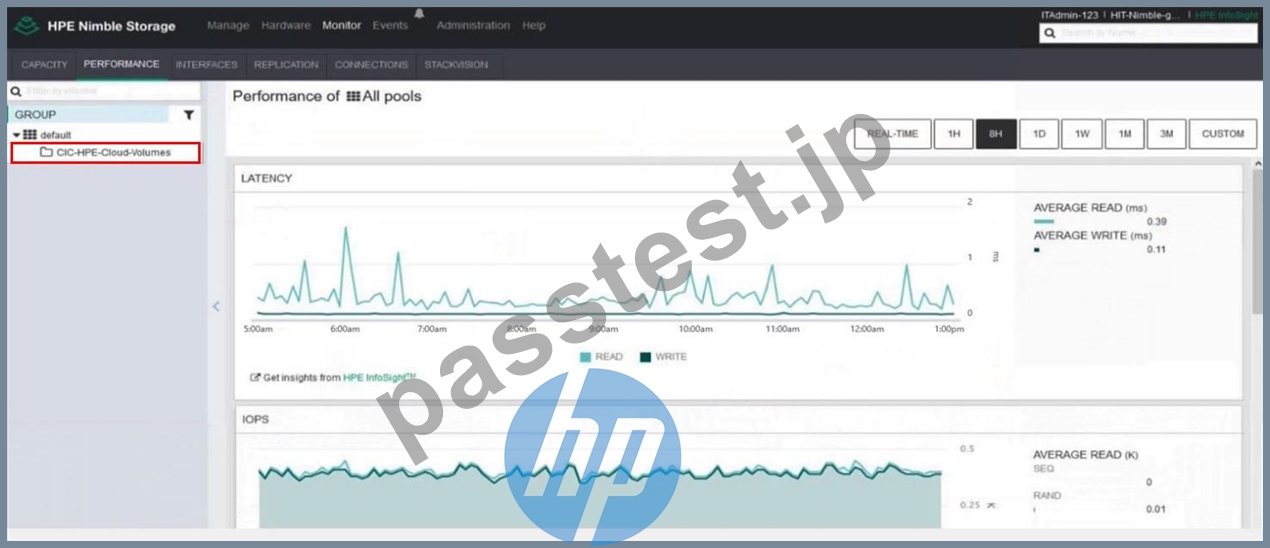Image resolution: width=1270 pixels, height=548 pixels.
Task: Click the folder icon of CIC-HPE-Cloud-Volumes
Action: pos(46,153)
